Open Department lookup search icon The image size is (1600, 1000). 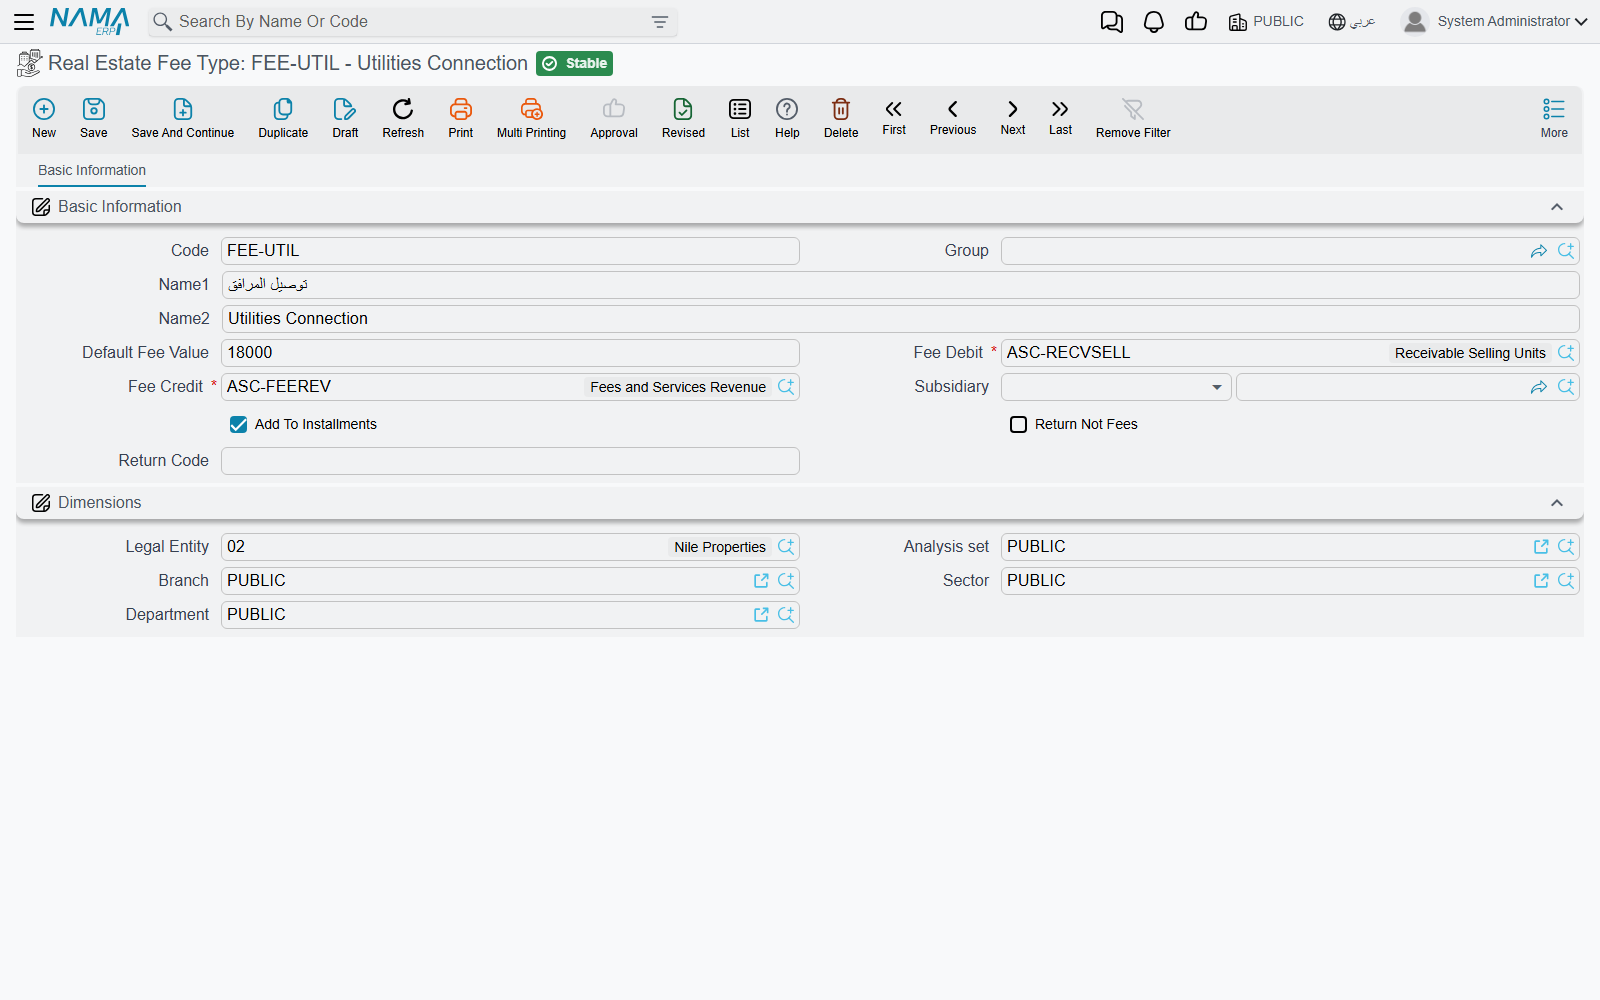(x=786, y=615)
